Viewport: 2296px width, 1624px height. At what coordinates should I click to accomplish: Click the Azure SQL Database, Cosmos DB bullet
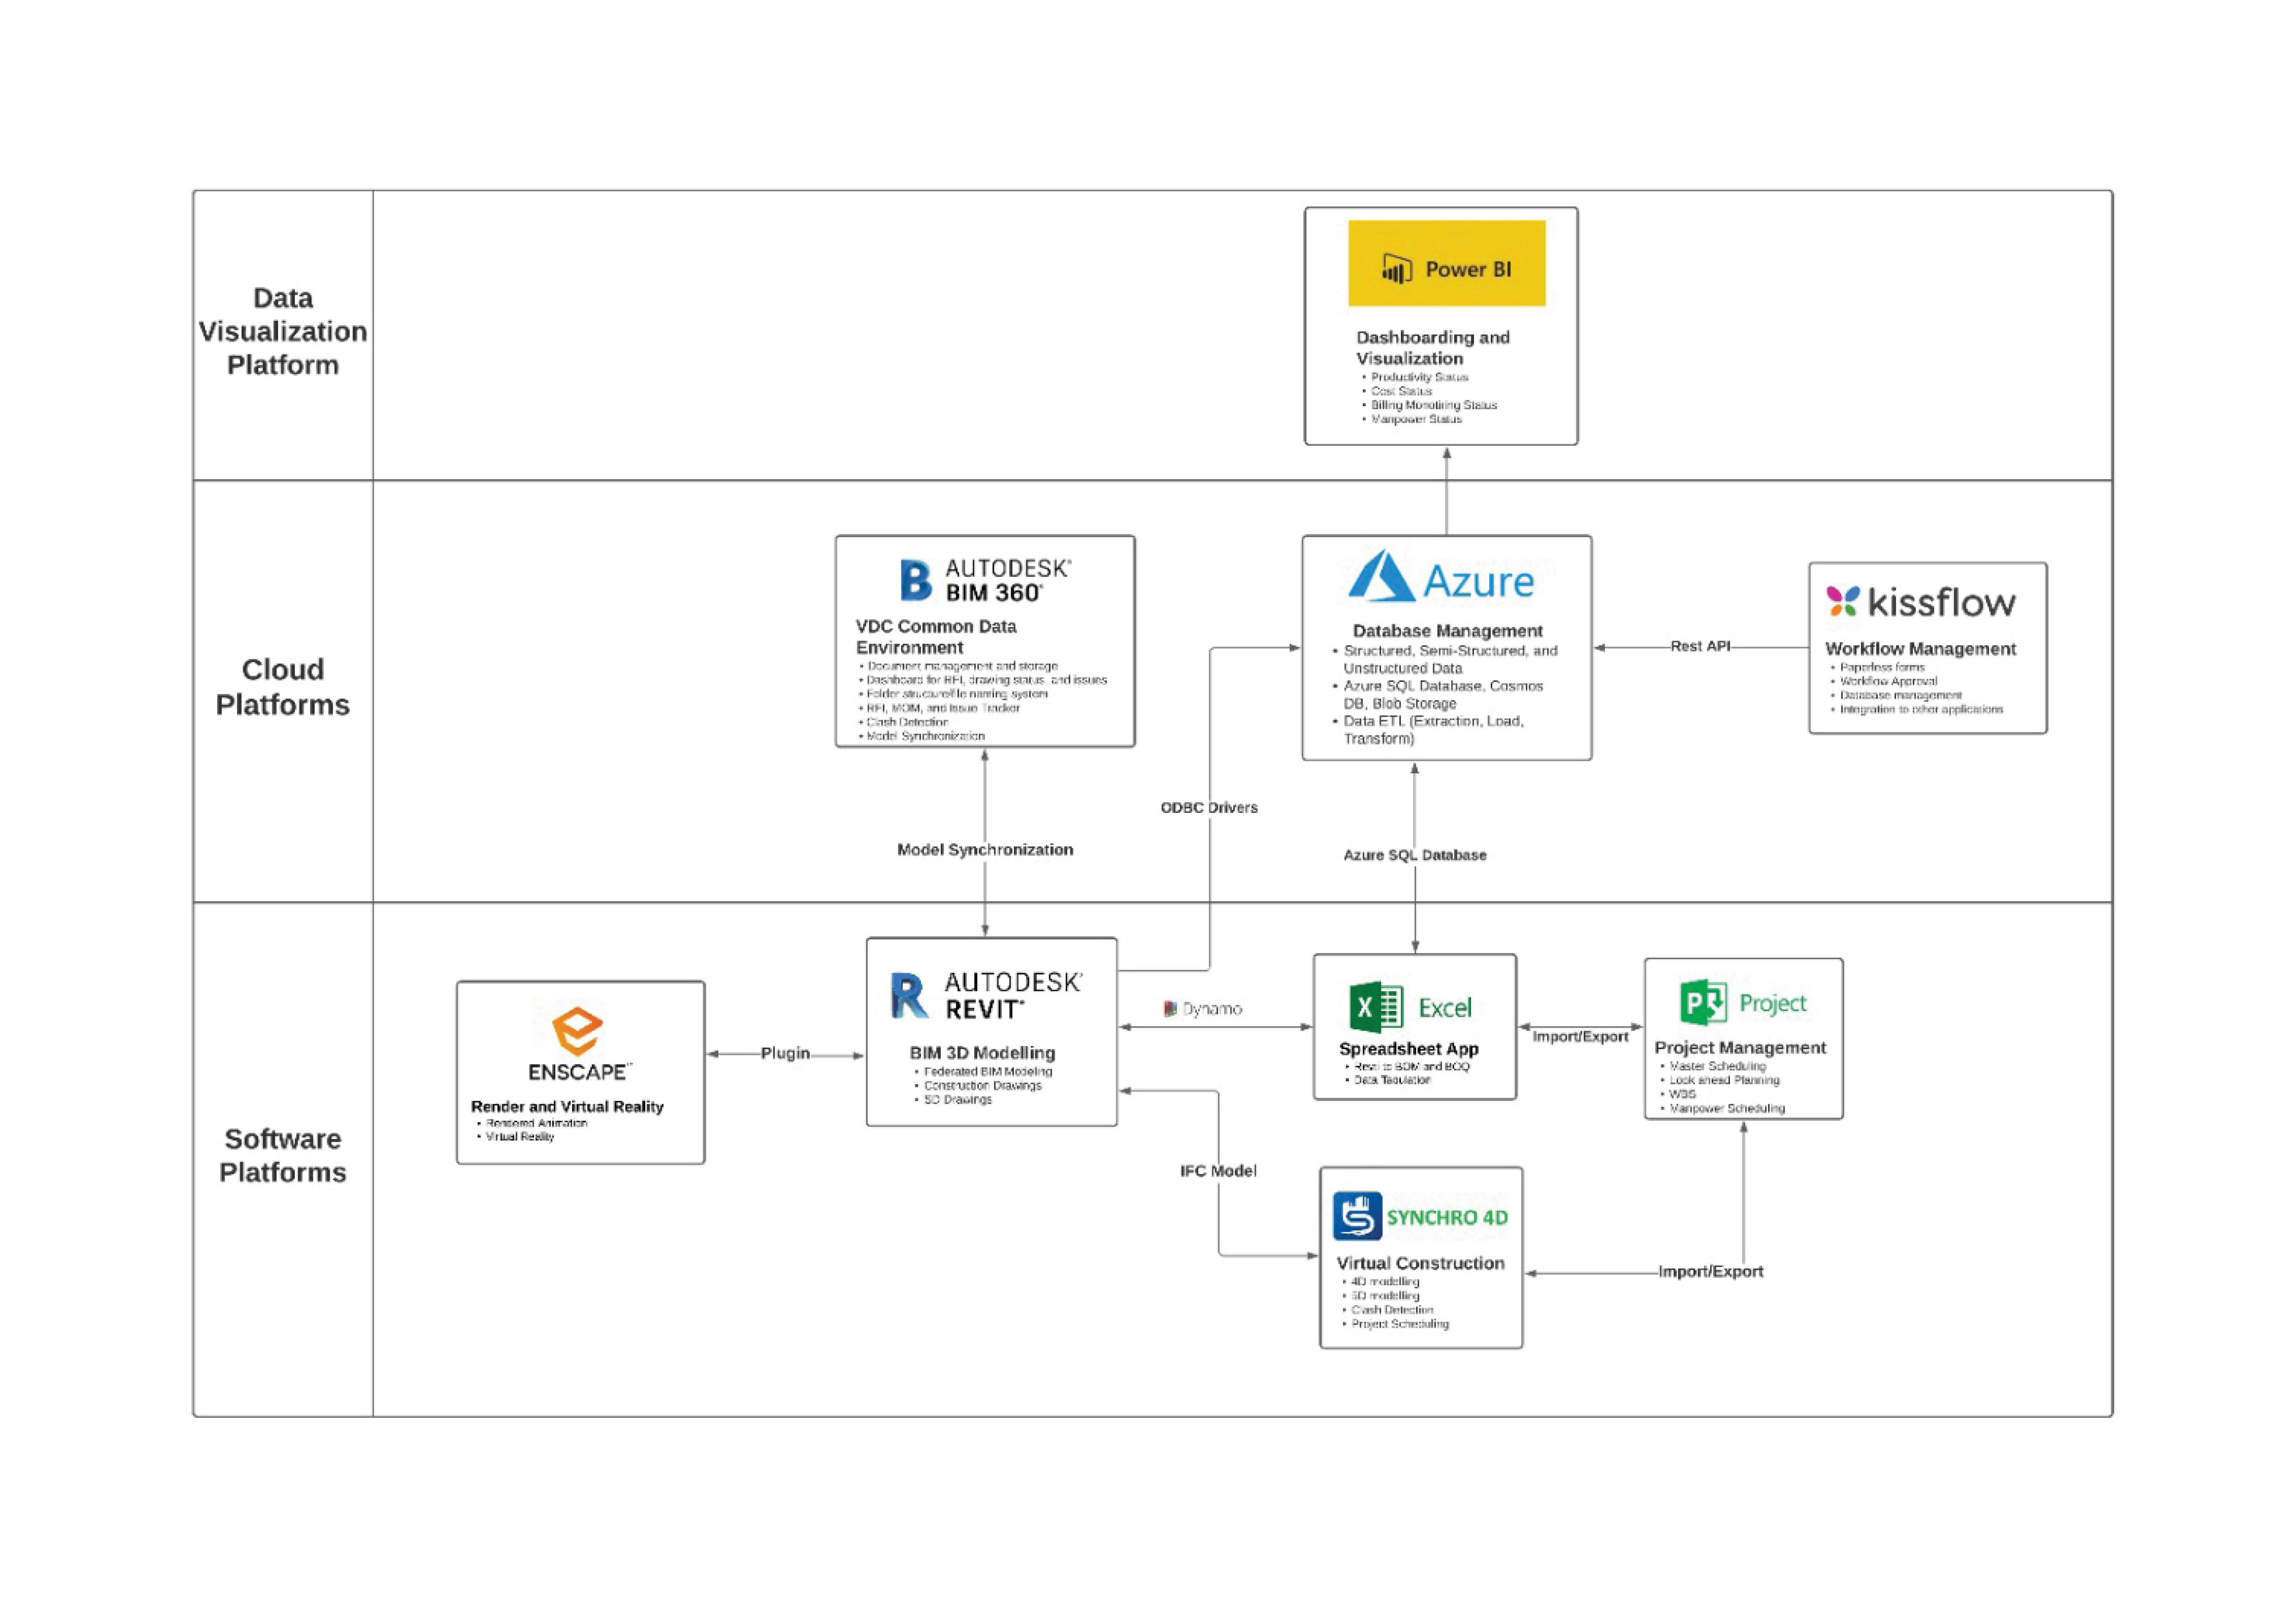pyautogui.click(x=1442, y=695)
